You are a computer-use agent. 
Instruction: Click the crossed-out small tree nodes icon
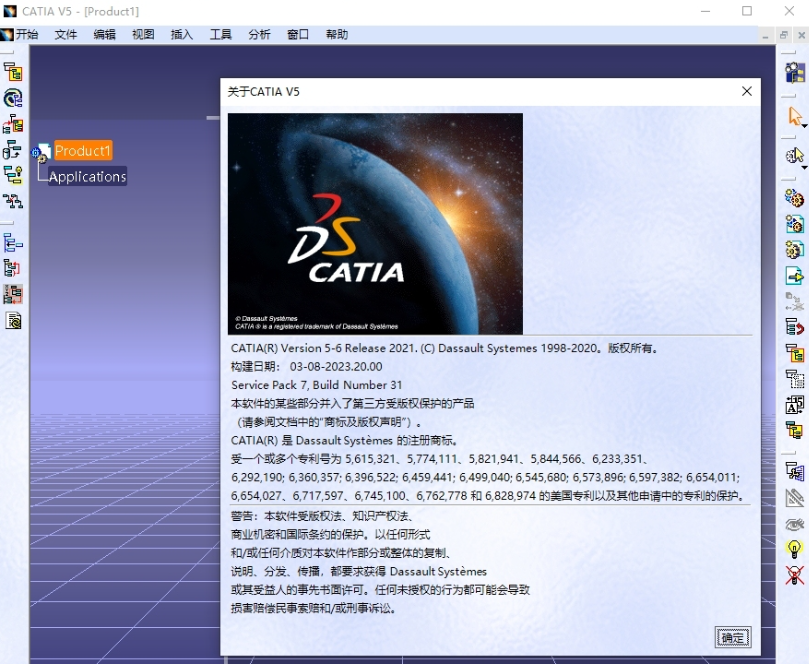(13, 201)
